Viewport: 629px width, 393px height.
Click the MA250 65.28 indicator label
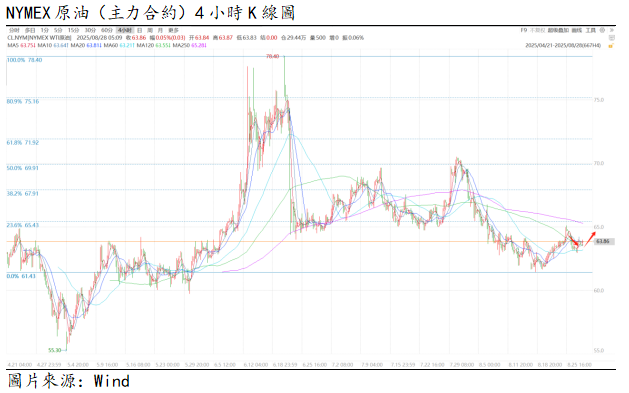[x=190, y=46]
